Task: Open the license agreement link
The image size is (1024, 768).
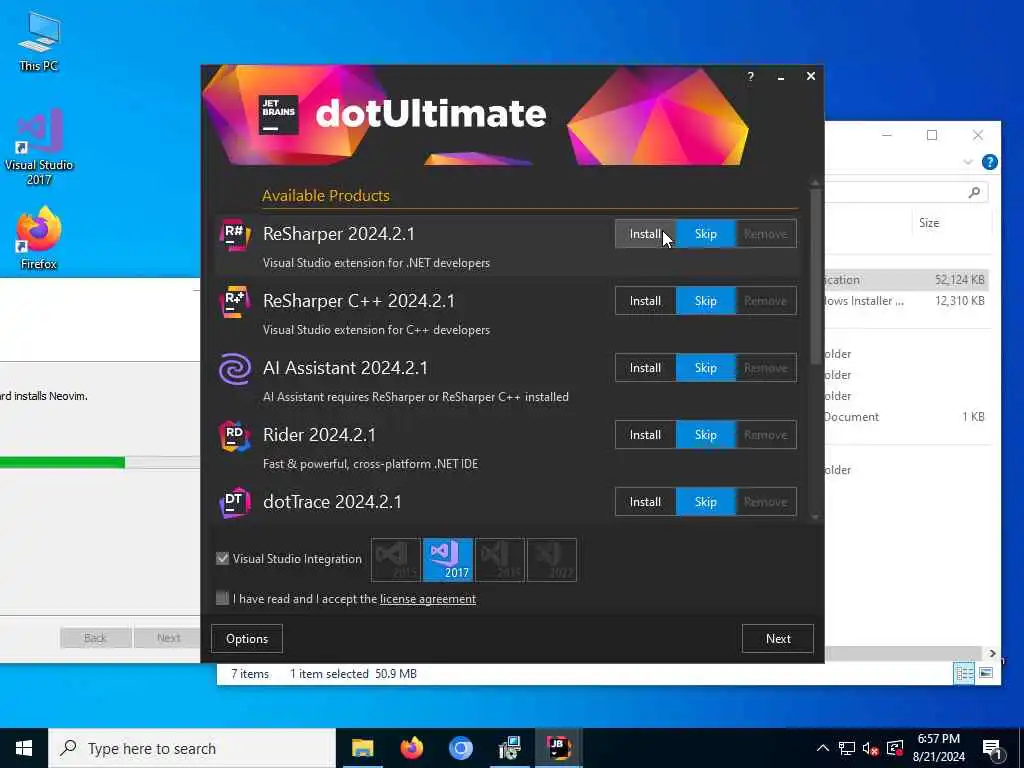Action: pyautogui.click(x=428, y=599)
